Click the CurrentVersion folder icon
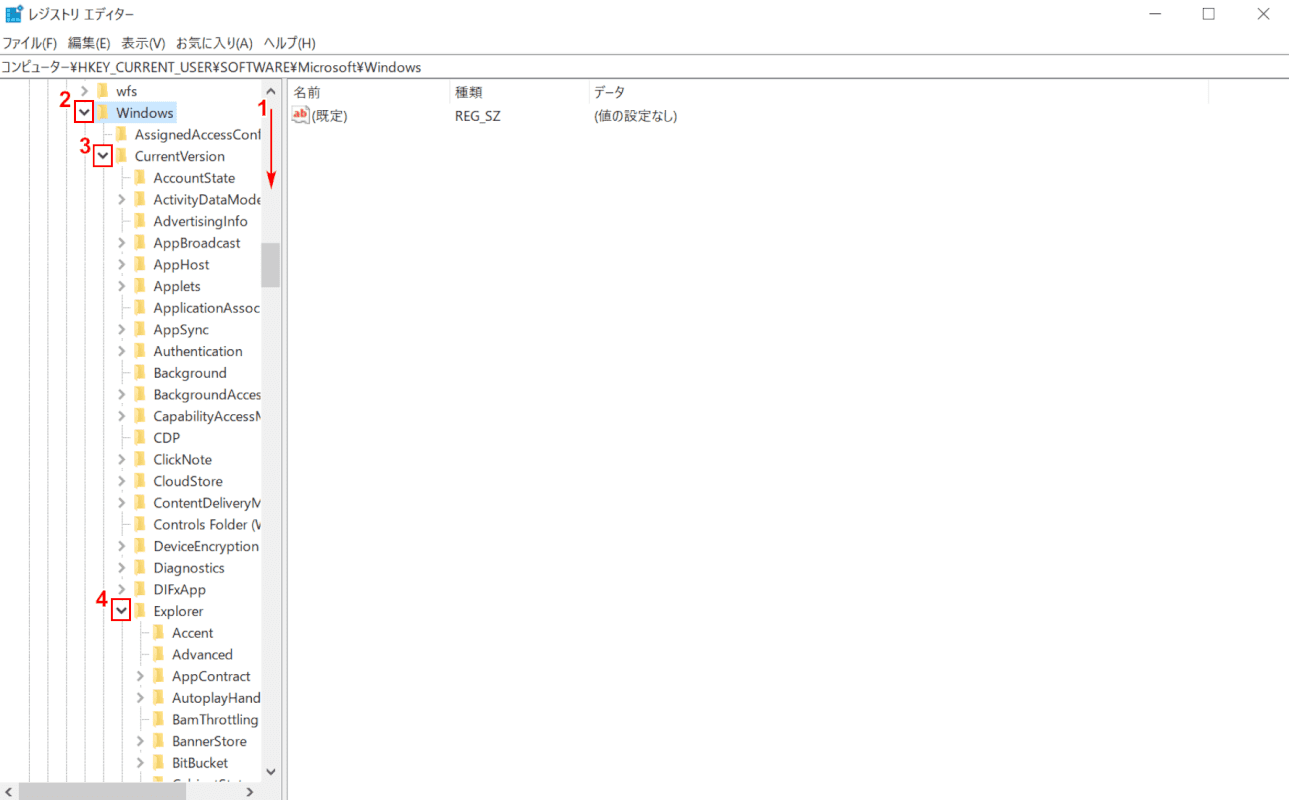Screen dimensions: 1289x800 (x=121, y=156)
